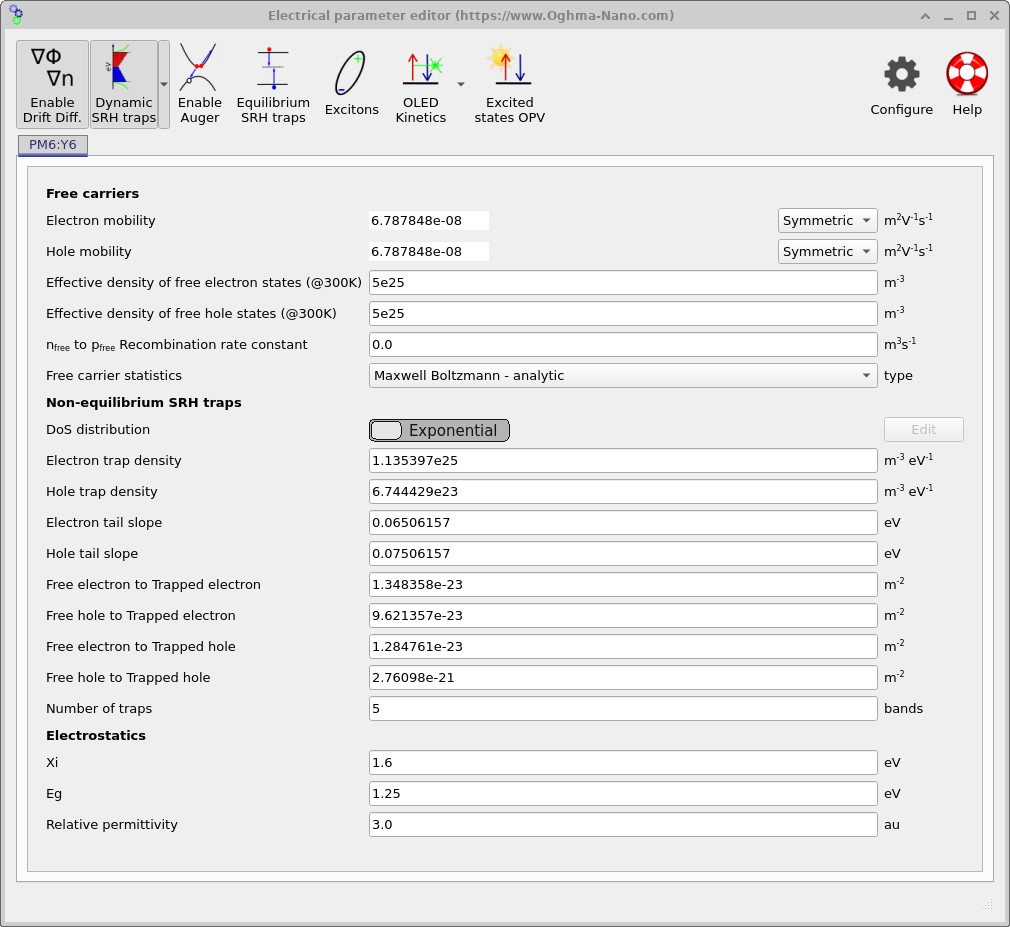Expand arrow beside OLED Kinetics
The width and height of the screenshot is (1010, 927).
[461, 84]
